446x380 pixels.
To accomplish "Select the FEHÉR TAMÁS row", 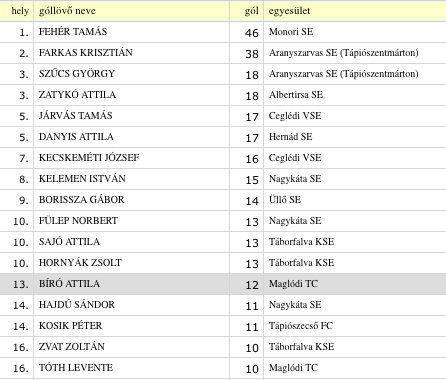I will click(223, 32).
